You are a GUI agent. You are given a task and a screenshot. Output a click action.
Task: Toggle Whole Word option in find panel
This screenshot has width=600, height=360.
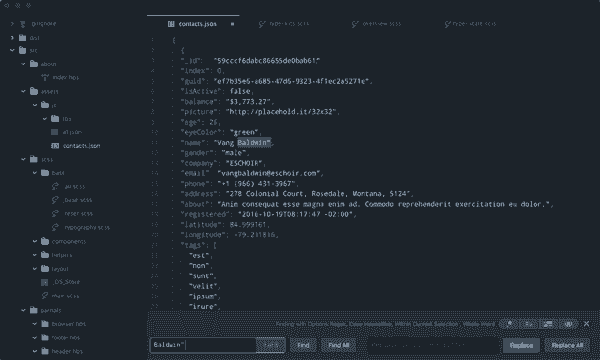click(568, 324)
